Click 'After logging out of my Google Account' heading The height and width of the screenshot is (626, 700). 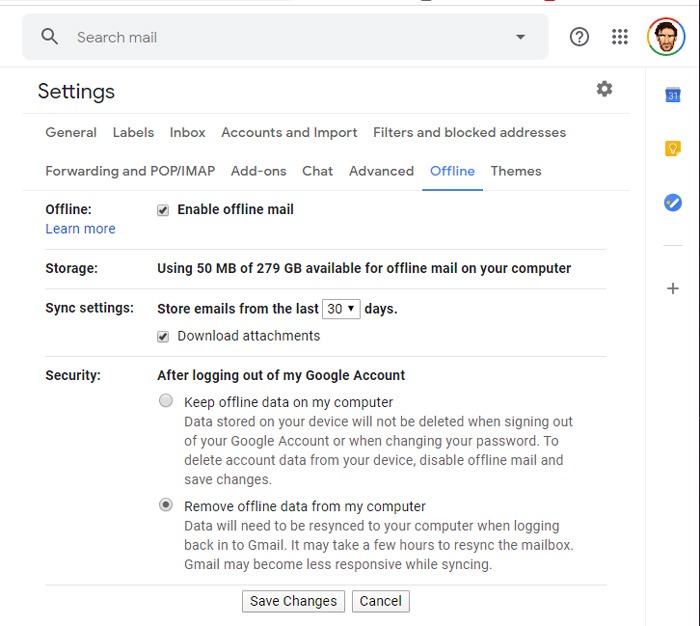[x=281, y=375]
